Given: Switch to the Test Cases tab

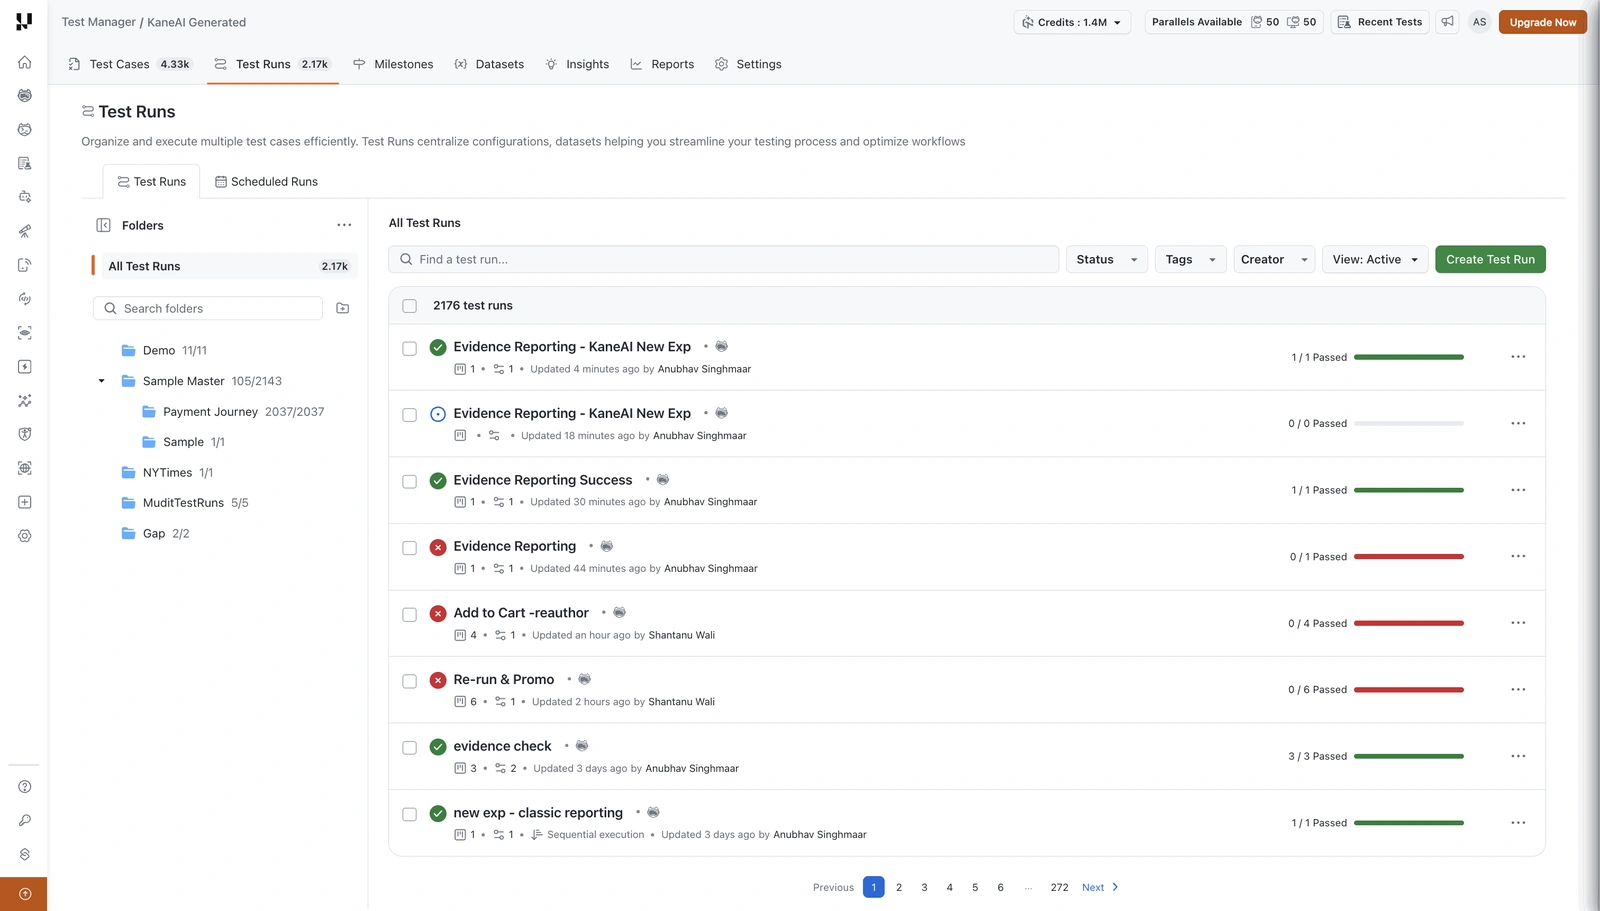Looking at the screenshot, I should [x=130, y=64].
